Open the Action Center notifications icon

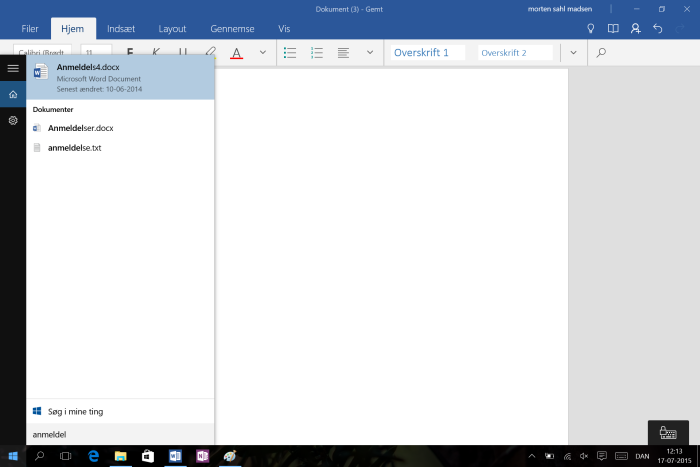click(602, 456)
